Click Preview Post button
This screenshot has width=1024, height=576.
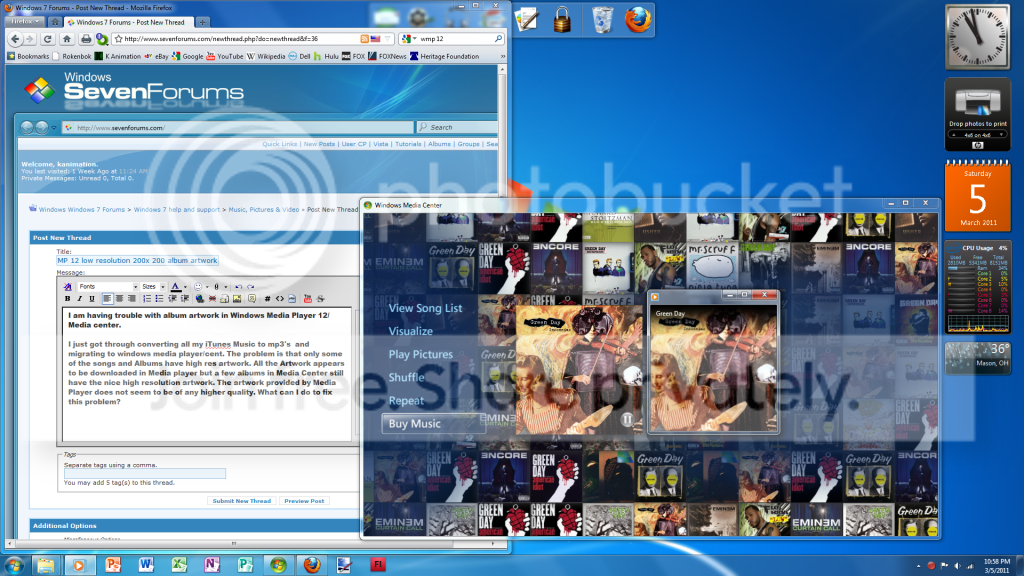pyautogui.click(x=304, y=501)
